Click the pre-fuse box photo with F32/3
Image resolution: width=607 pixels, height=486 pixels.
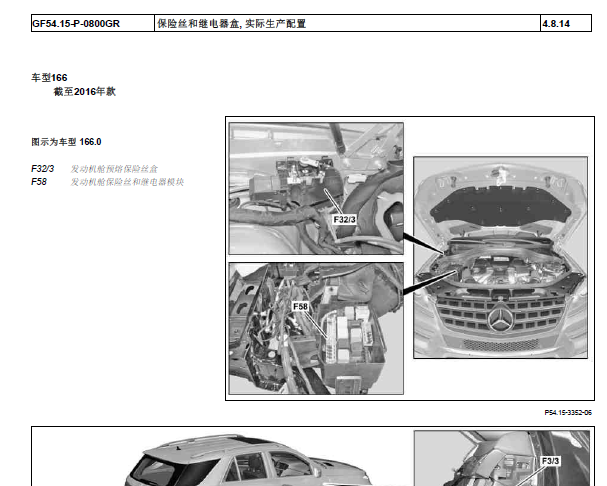(316, 189)
